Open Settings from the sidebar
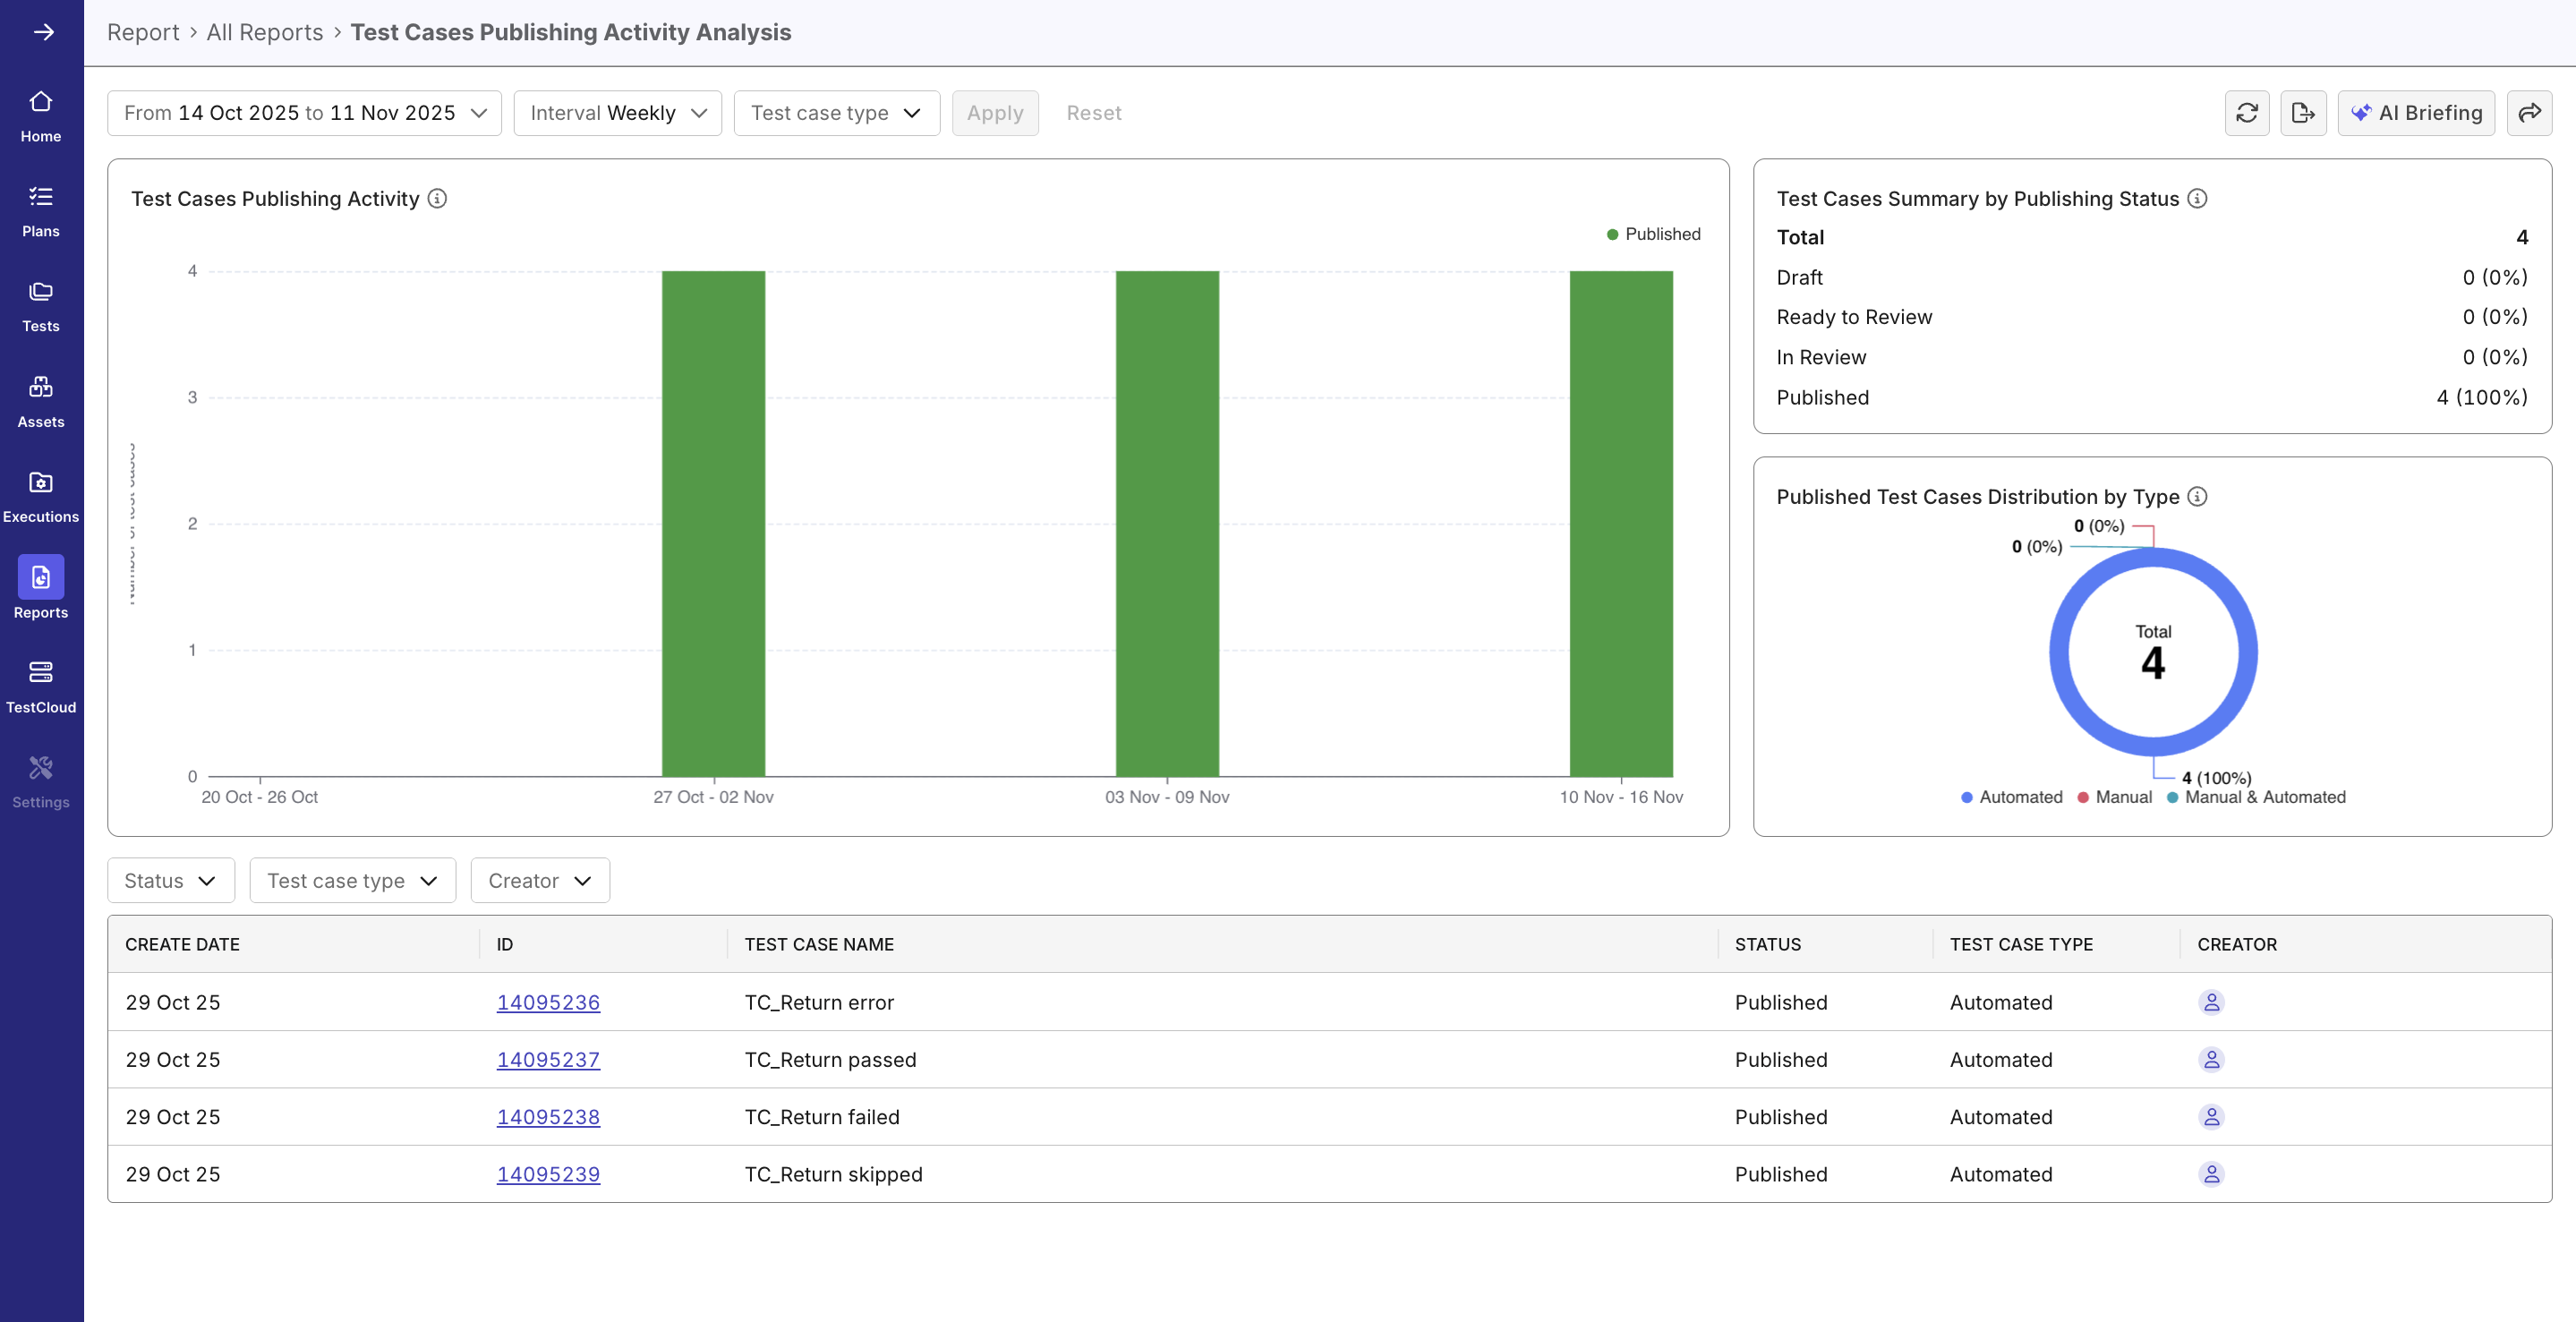The image size is (2576, 1322). pyautogui.click(x=40, y=779)
